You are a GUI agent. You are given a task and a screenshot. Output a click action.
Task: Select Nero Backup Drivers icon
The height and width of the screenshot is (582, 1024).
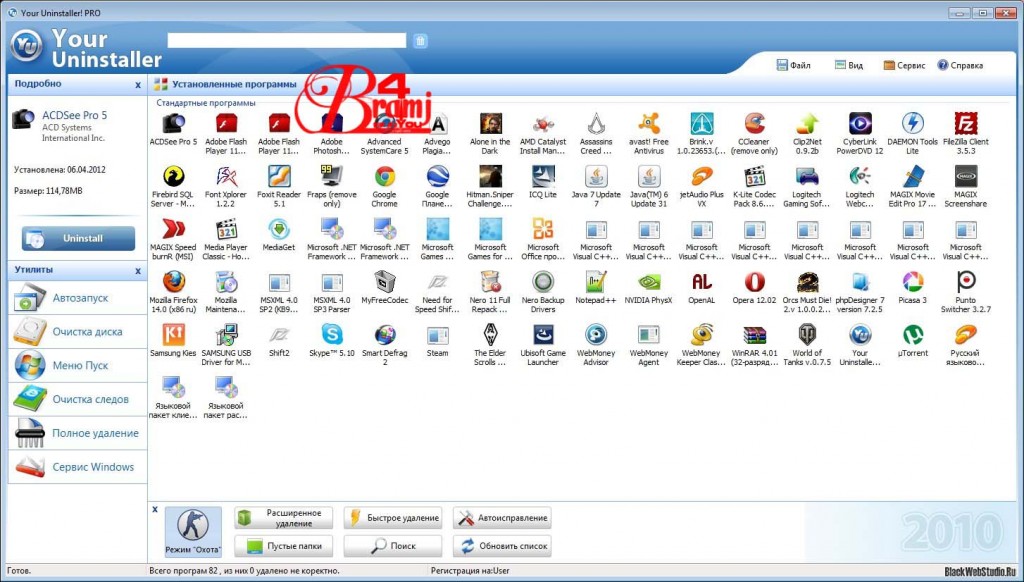click(543, 282)
